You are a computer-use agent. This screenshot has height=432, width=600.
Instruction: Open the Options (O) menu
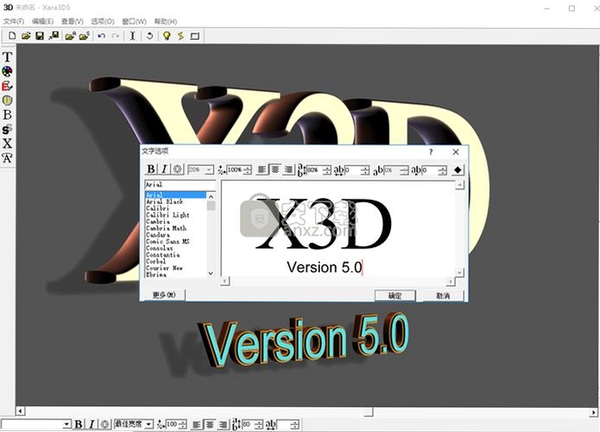(103, 21)
